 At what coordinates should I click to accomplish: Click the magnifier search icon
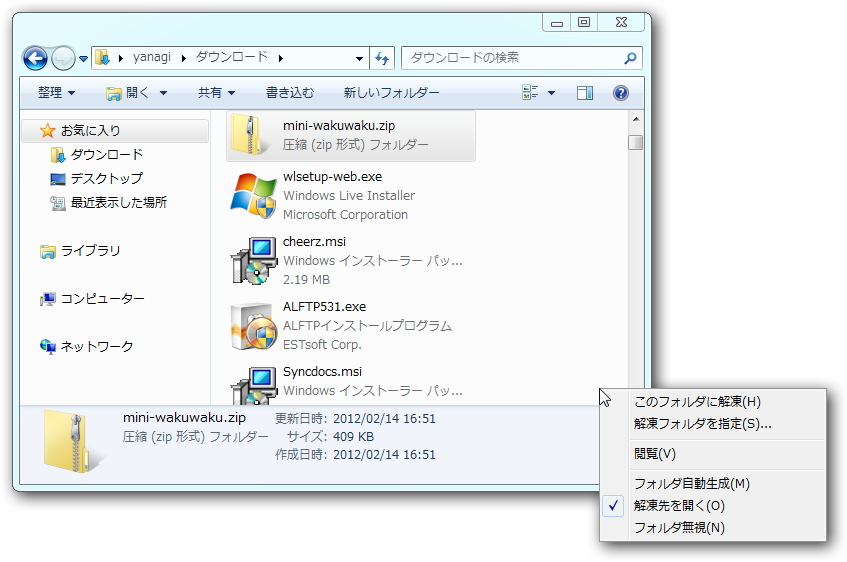(630, 58)
